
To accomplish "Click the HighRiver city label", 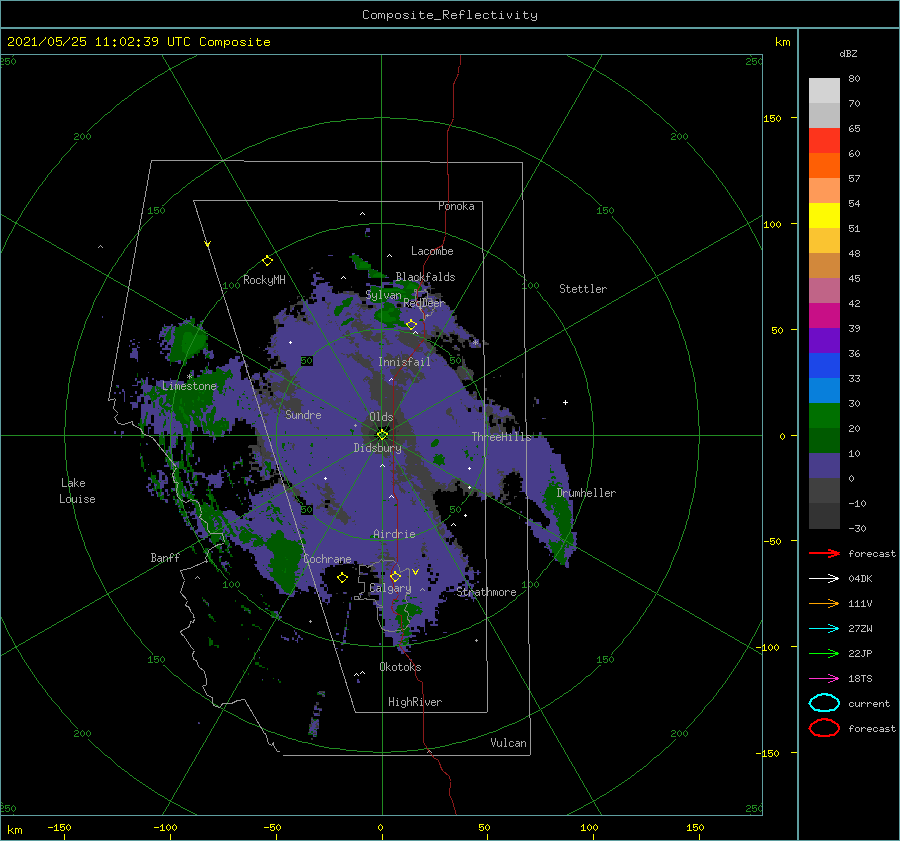I will point(415,702).
